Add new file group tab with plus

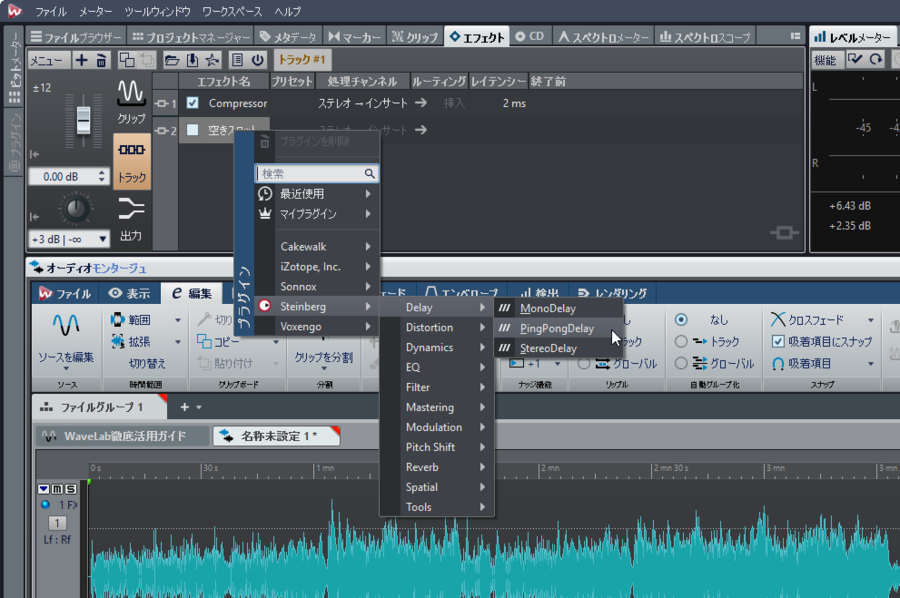[184, 407]
